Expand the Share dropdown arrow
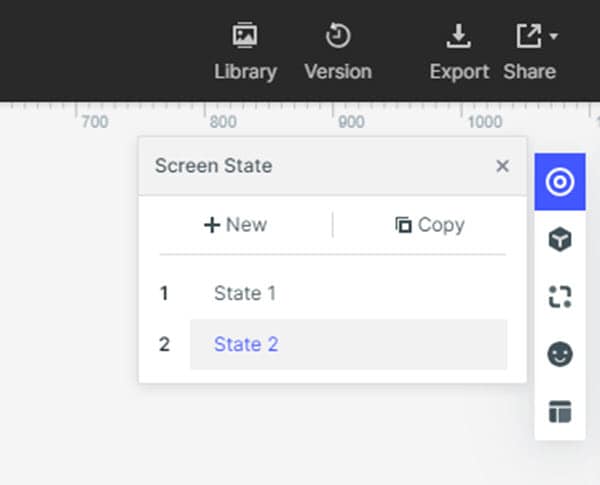Image resolution: width=600 pixels, height=485 pixels. click(554, 37)
